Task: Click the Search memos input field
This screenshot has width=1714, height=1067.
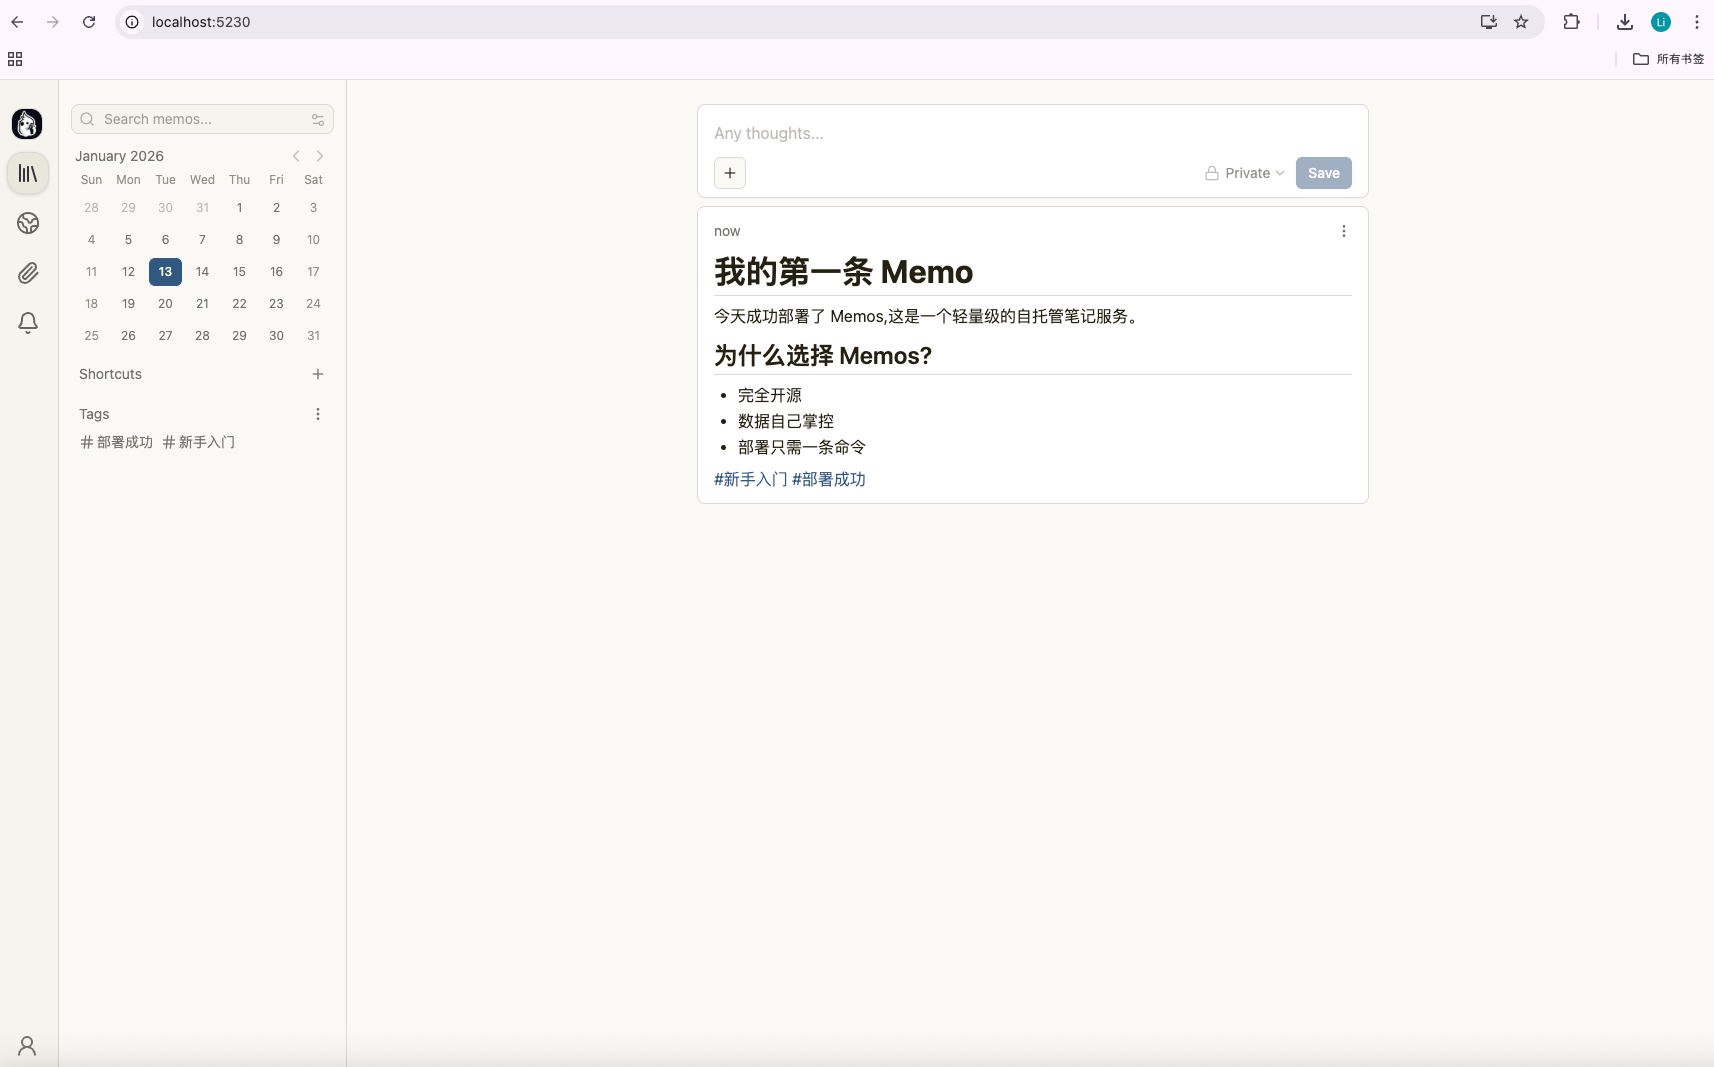Action: (200, 119)
